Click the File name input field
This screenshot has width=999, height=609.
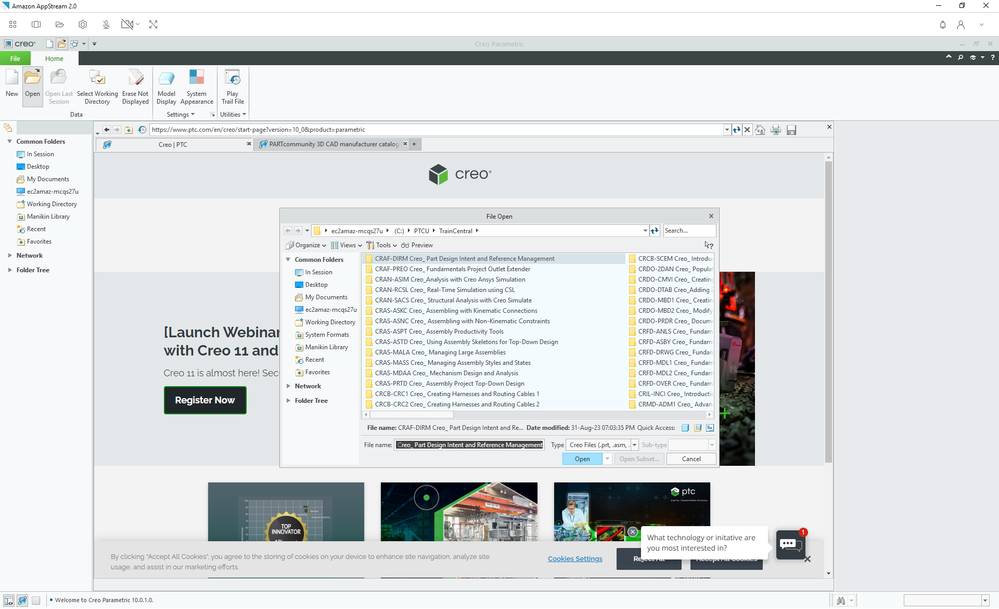[470, 445]
